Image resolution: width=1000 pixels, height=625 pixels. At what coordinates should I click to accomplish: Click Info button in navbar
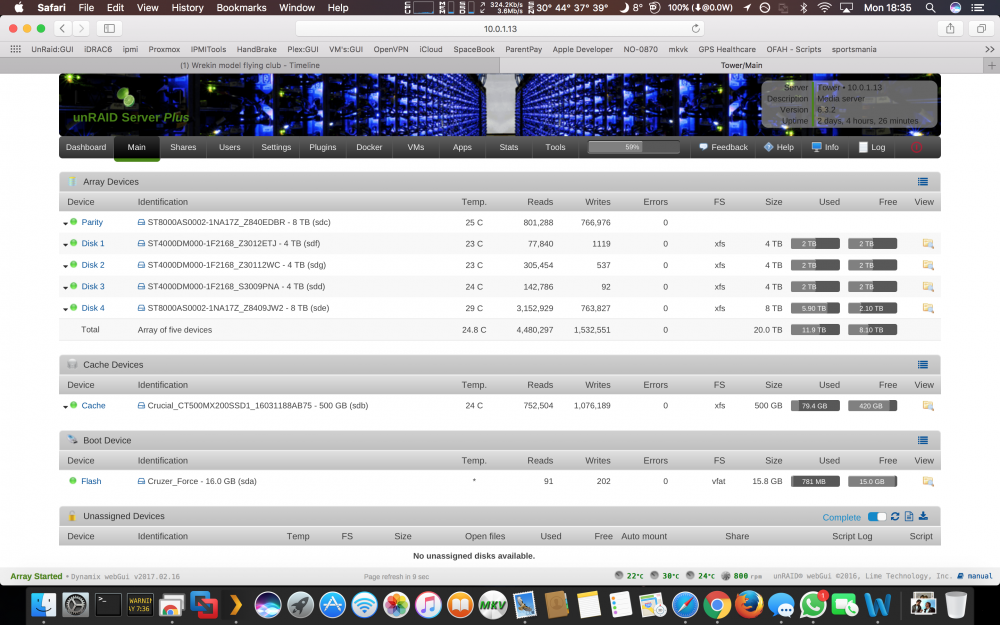pyautogui.click(x=825, y=147)
